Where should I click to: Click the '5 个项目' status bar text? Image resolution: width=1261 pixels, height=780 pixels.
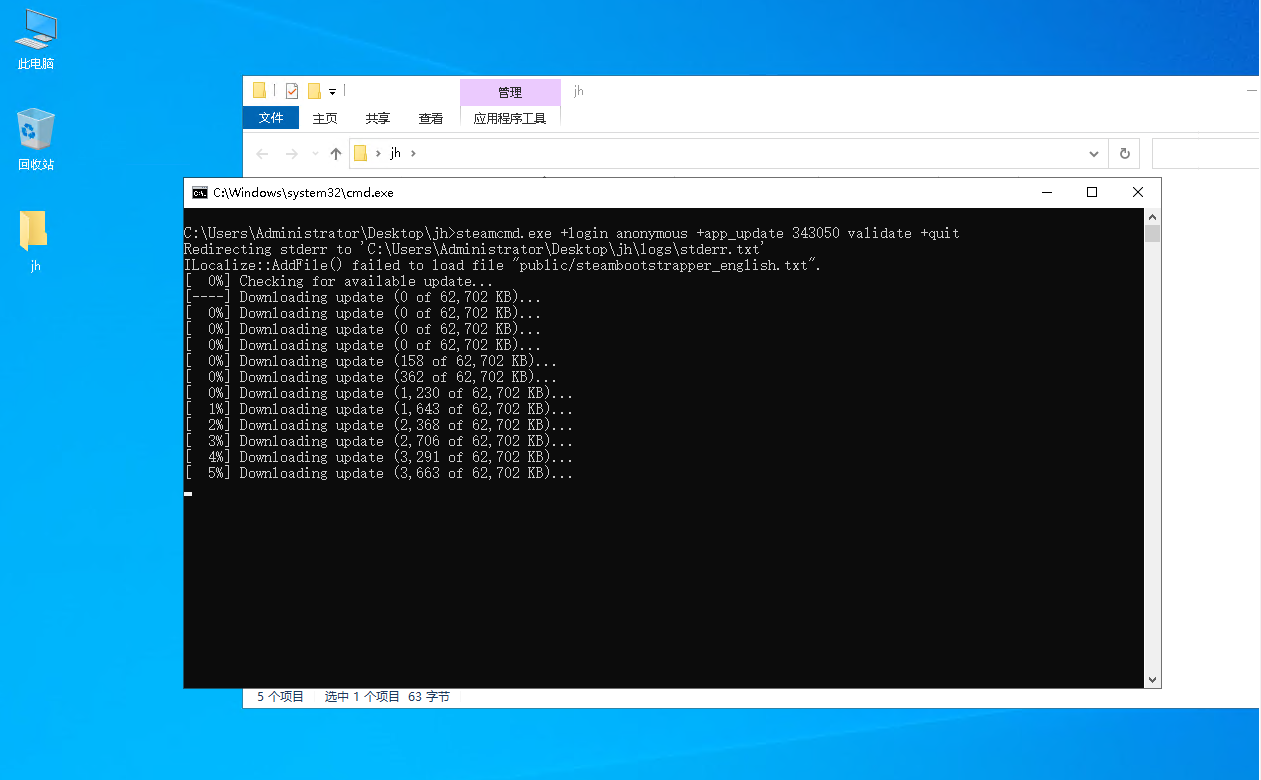click(x=281, y=697)
